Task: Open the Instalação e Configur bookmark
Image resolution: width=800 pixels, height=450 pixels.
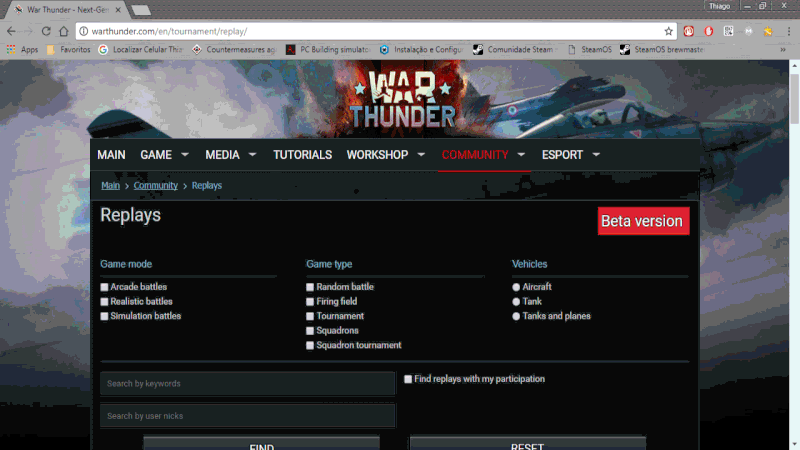Action: 421,49
